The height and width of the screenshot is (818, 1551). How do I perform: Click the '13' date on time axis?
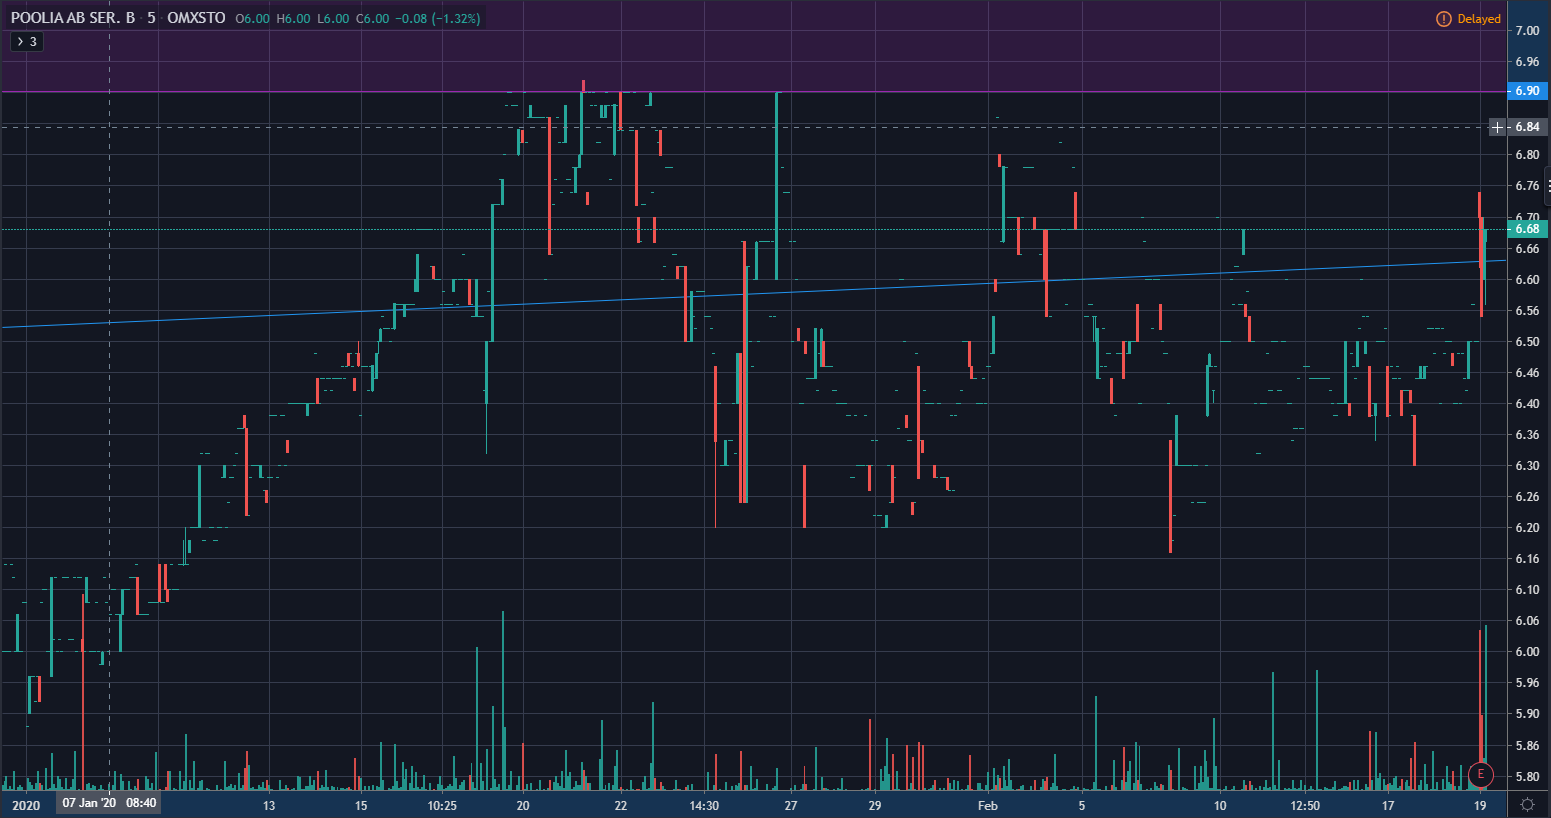click(269, 805)
